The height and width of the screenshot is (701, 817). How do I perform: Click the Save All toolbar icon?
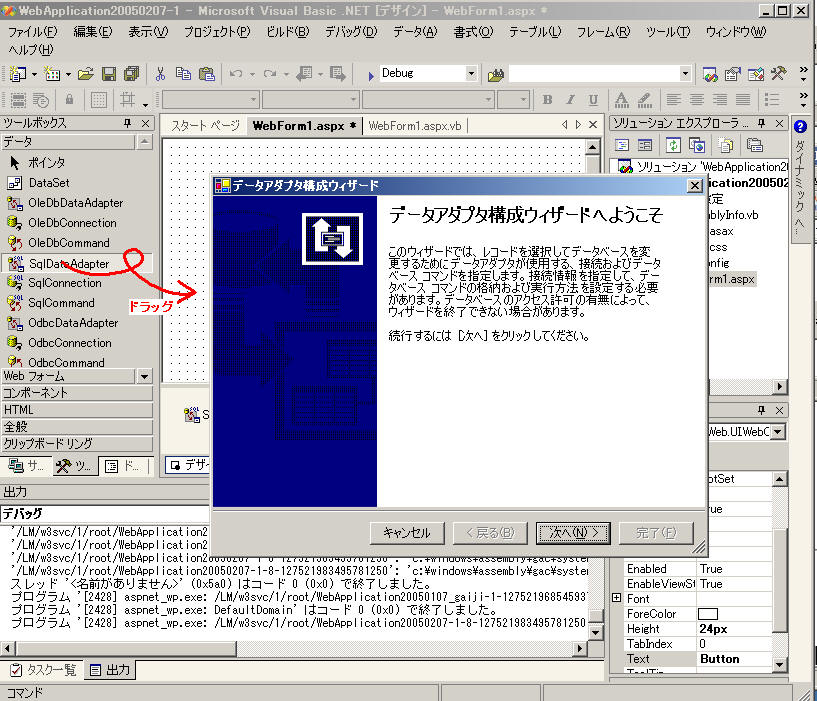130,74
